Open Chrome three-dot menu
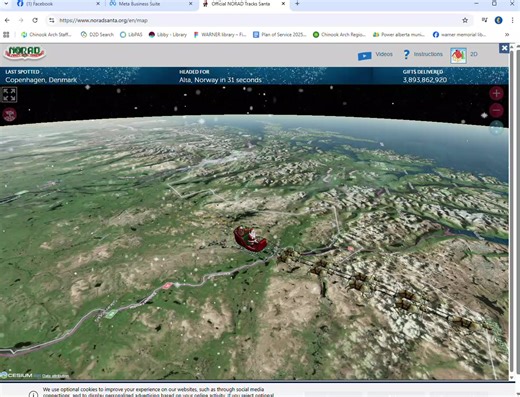The height and width of the screenshot is (397, 520). pos(512,20)
